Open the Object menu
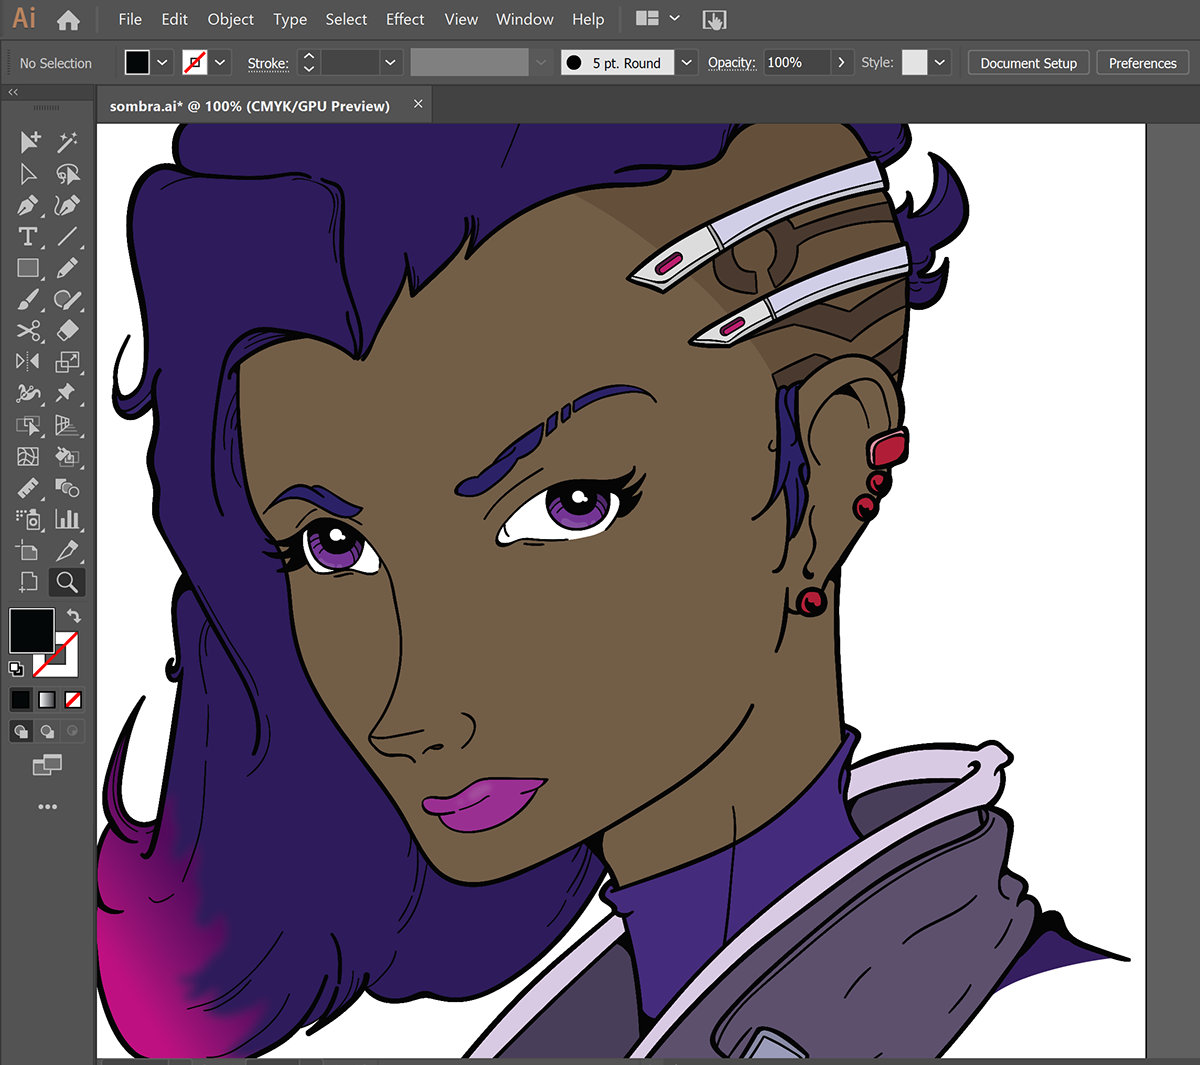 click(230, 19)
